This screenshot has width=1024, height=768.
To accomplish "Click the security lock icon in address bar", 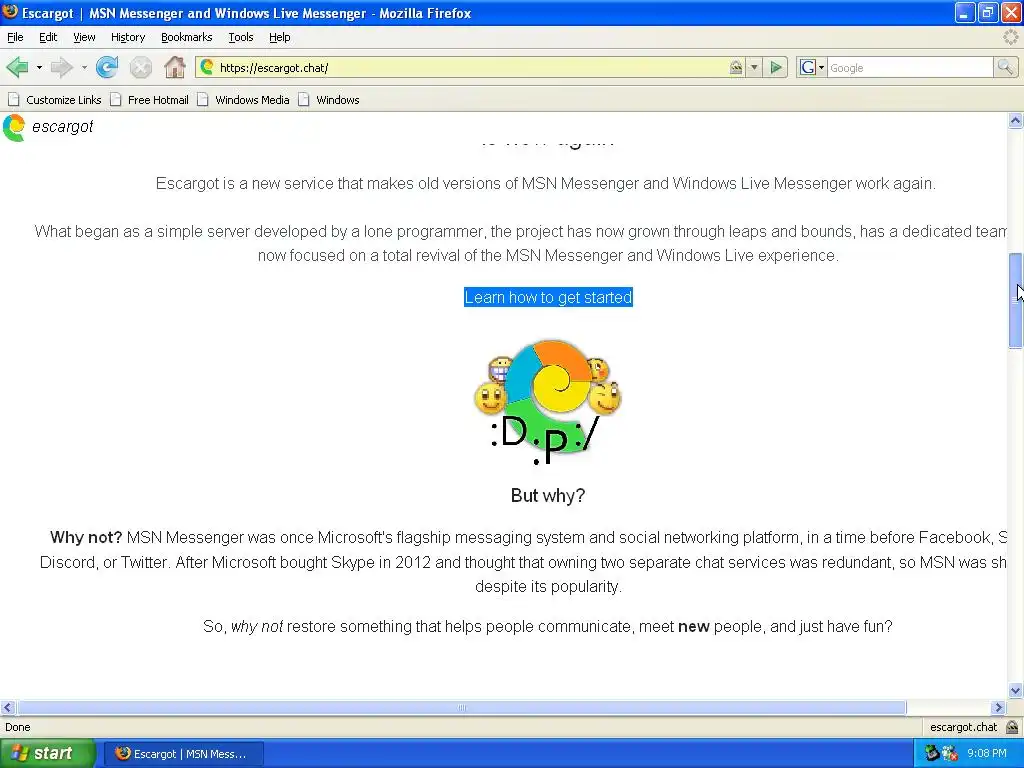I will click(x=736, y=67).
